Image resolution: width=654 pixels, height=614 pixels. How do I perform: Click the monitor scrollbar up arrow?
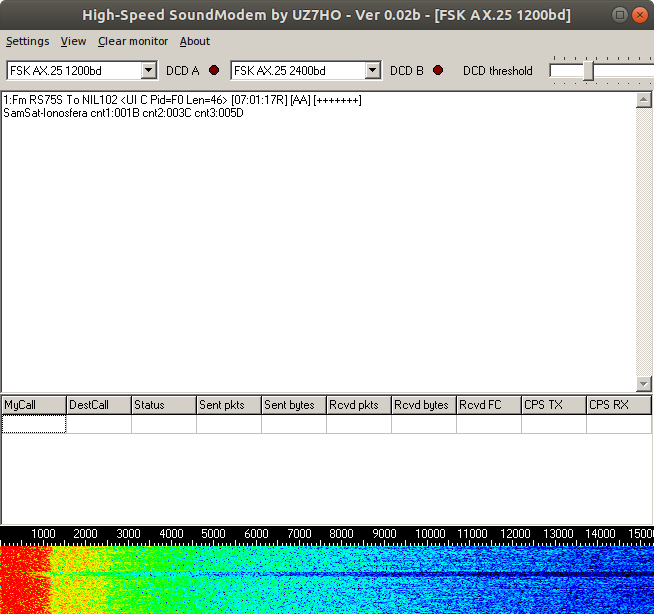click(x=643, y=100)
